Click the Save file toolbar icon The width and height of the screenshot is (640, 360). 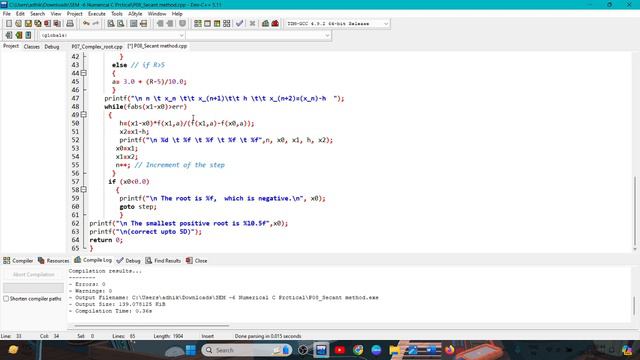(28, 24)
